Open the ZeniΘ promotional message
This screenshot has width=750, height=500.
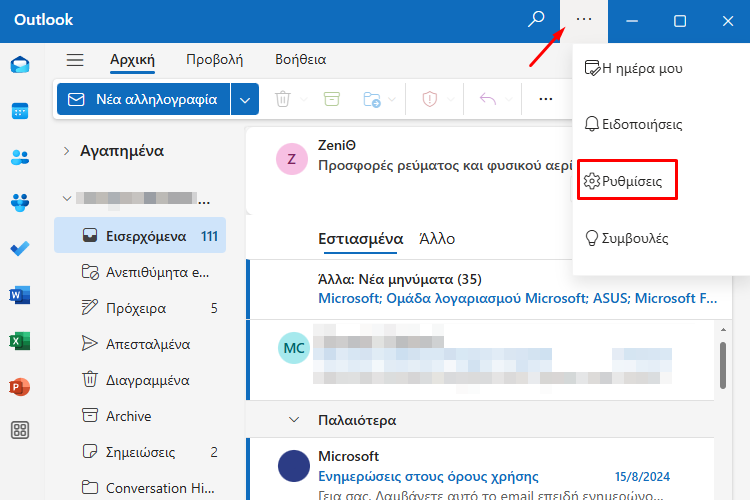[409, 170]
